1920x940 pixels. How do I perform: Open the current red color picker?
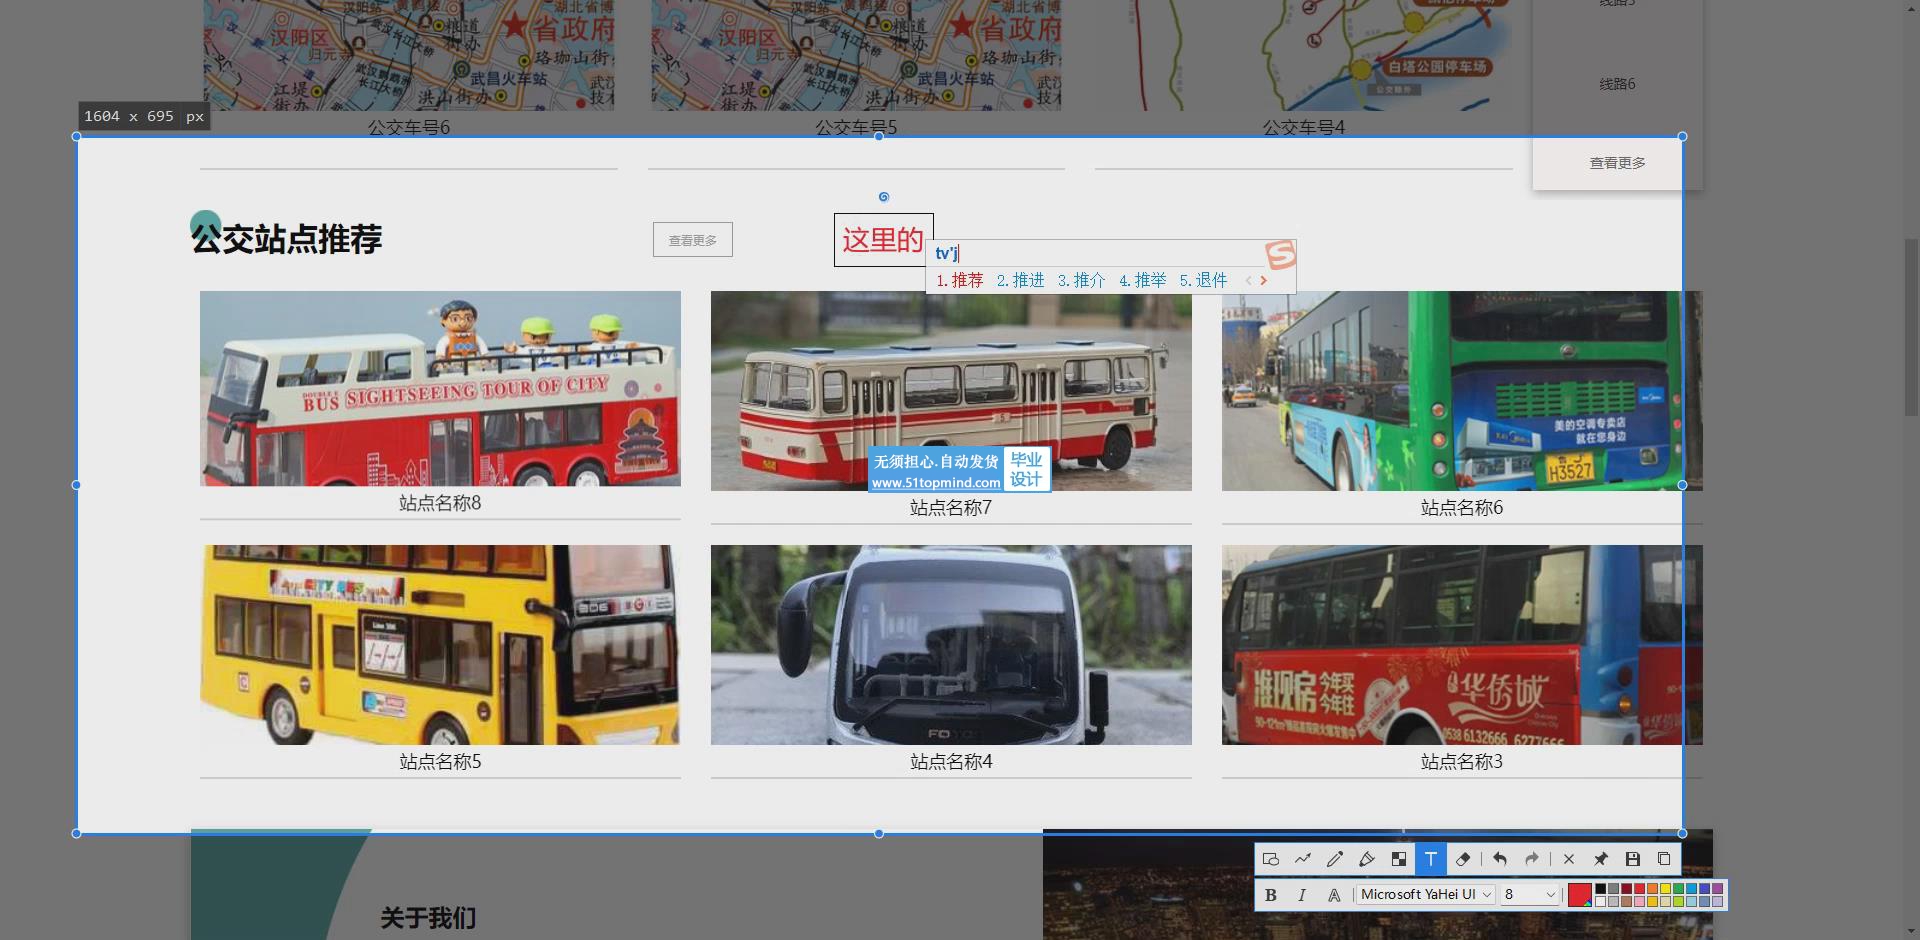pyautogui.click(x=1580, y=895)
